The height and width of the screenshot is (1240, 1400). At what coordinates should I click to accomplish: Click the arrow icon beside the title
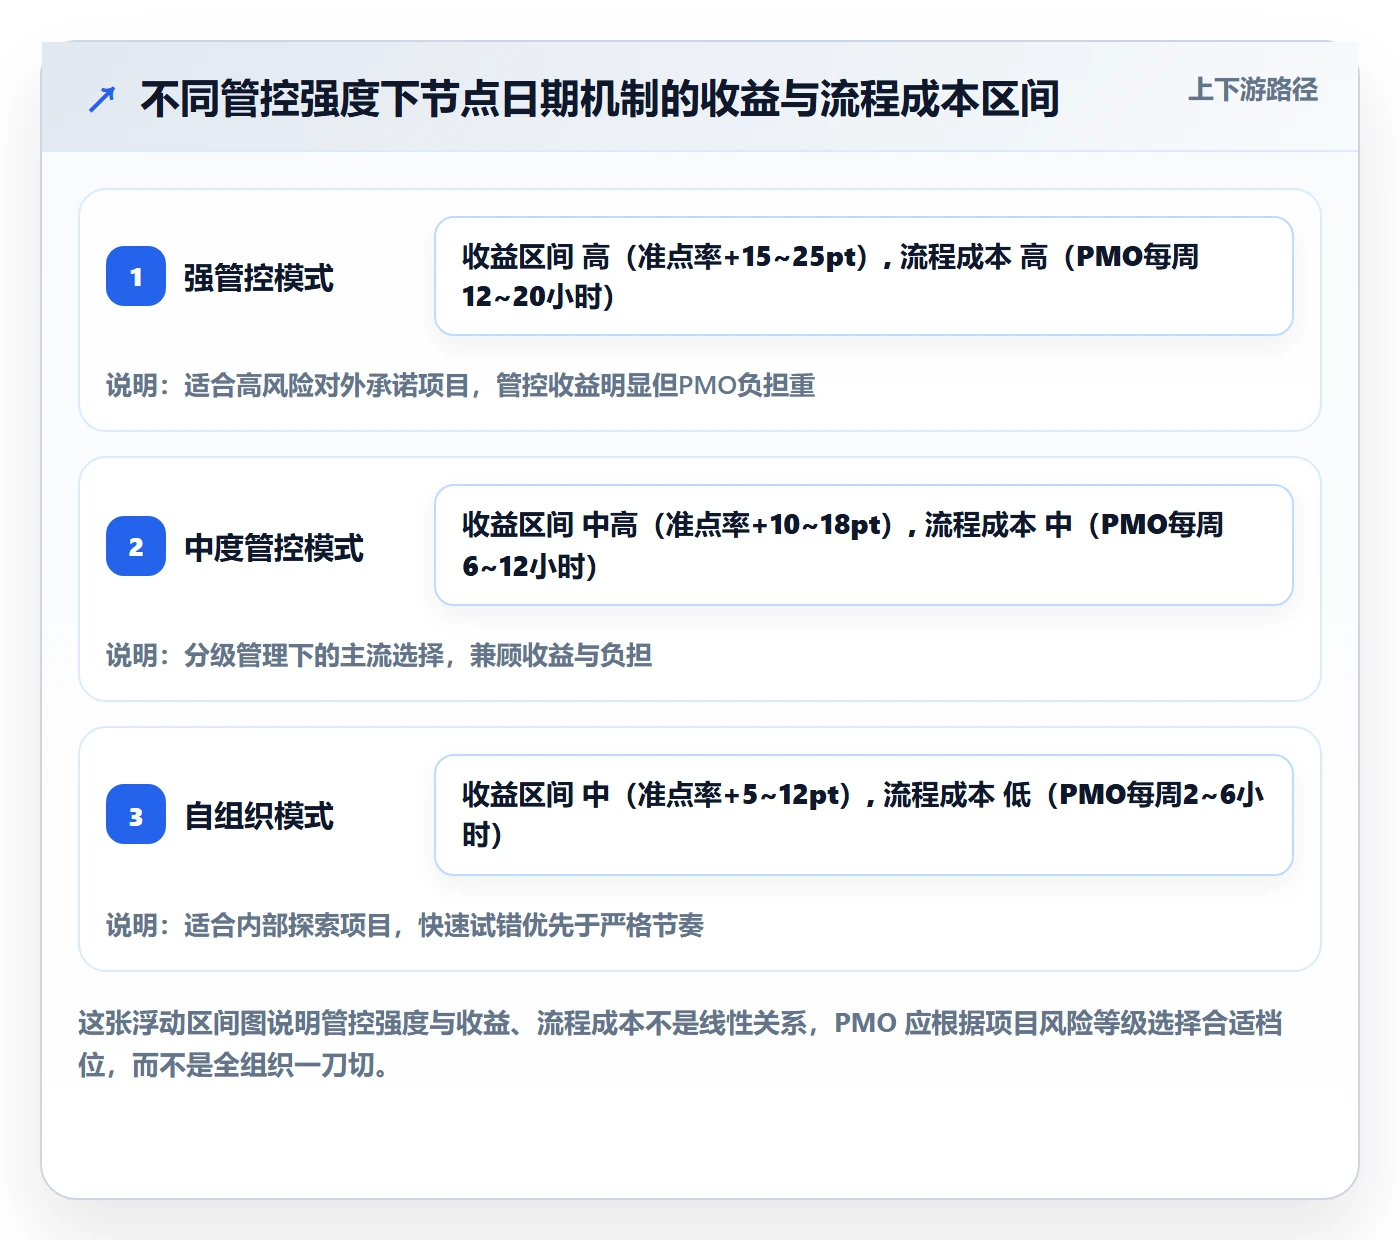102,100
